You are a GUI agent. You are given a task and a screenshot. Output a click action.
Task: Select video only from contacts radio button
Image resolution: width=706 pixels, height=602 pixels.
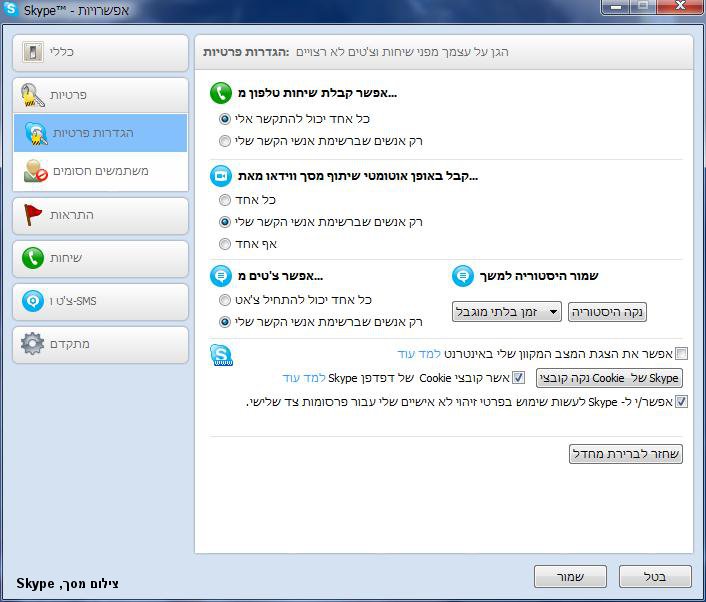[224, 222]
